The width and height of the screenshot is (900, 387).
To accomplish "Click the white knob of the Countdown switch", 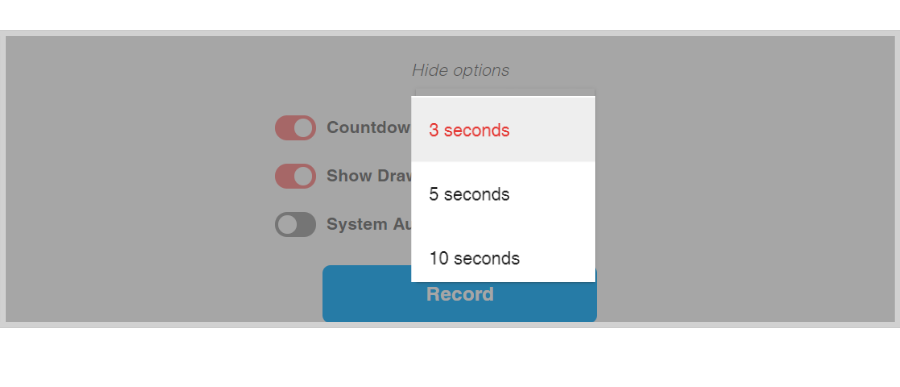I will [304, 127].
